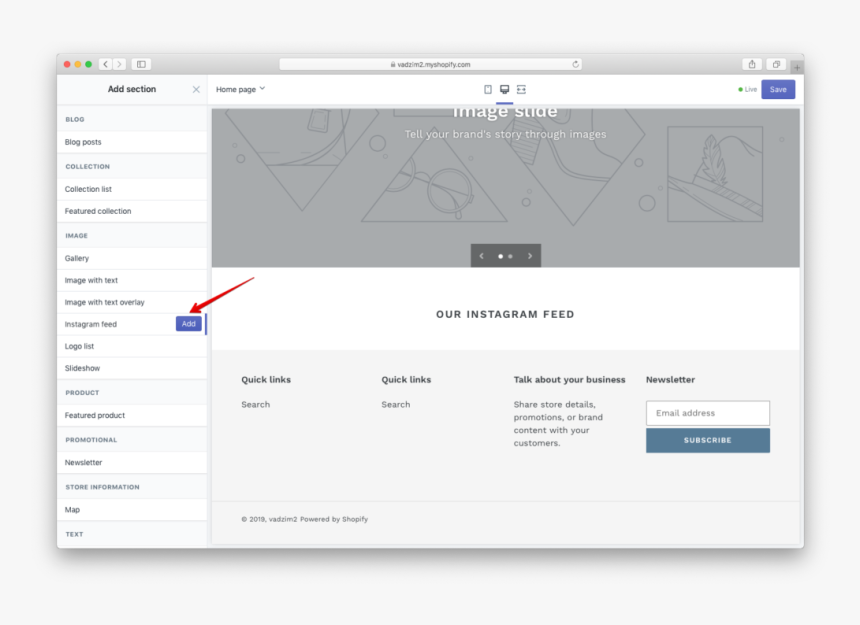
Task: Go to next slide arrow
Action: pos(530,256)
